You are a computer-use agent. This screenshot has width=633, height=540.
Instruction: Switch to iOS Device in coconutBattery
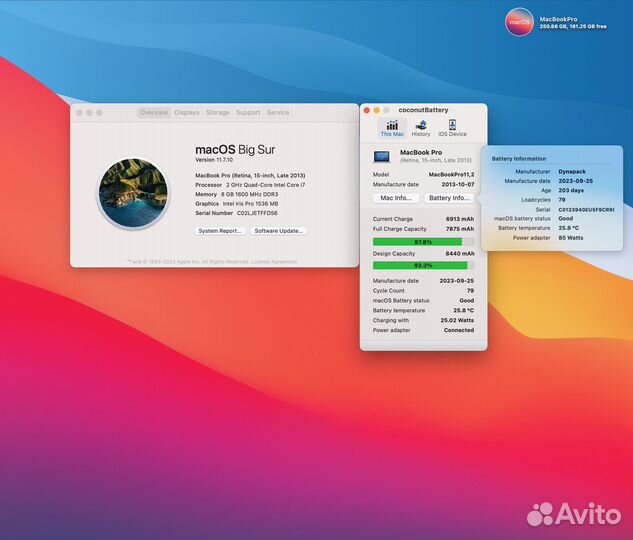(452, 128)
